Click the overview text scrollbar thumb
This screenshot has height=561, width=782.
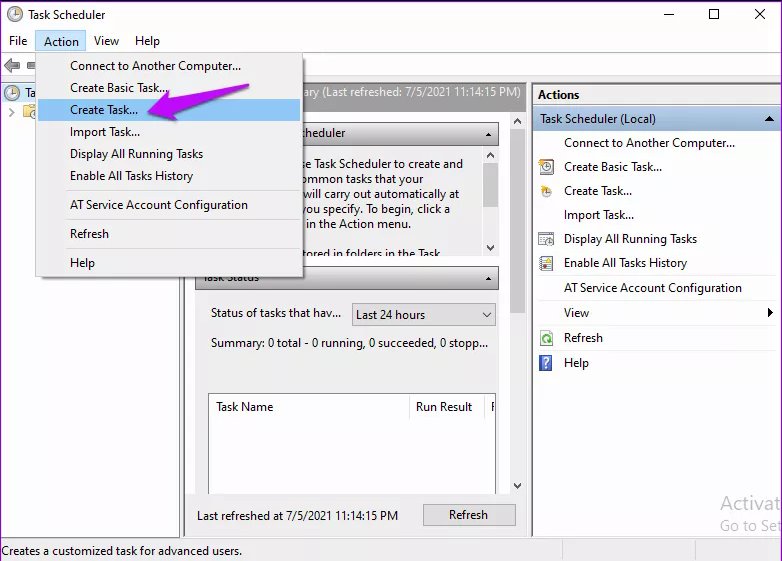pos(490,185)
